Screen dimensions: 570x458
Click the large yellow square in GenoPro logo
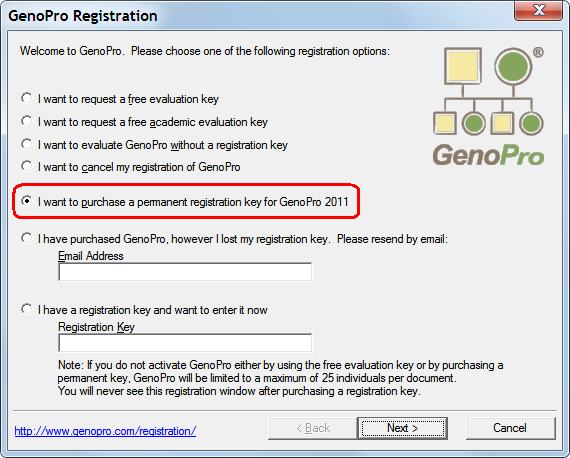tap(463, 66)
